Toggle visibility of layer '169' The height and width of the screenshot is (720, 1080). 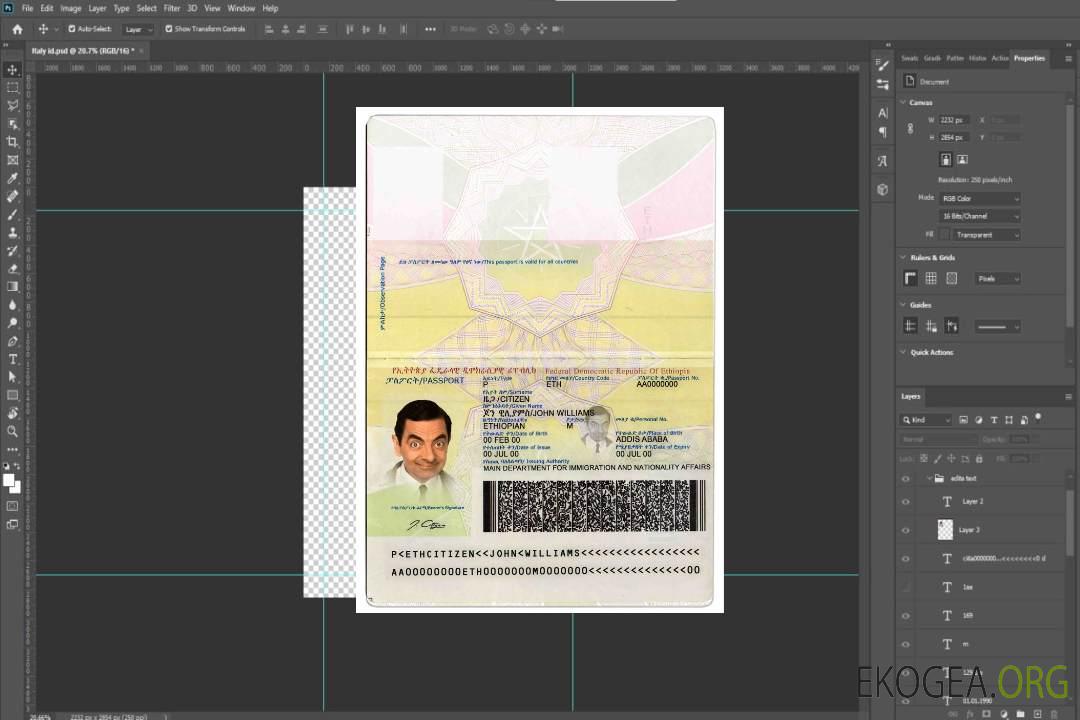(906, 615)
